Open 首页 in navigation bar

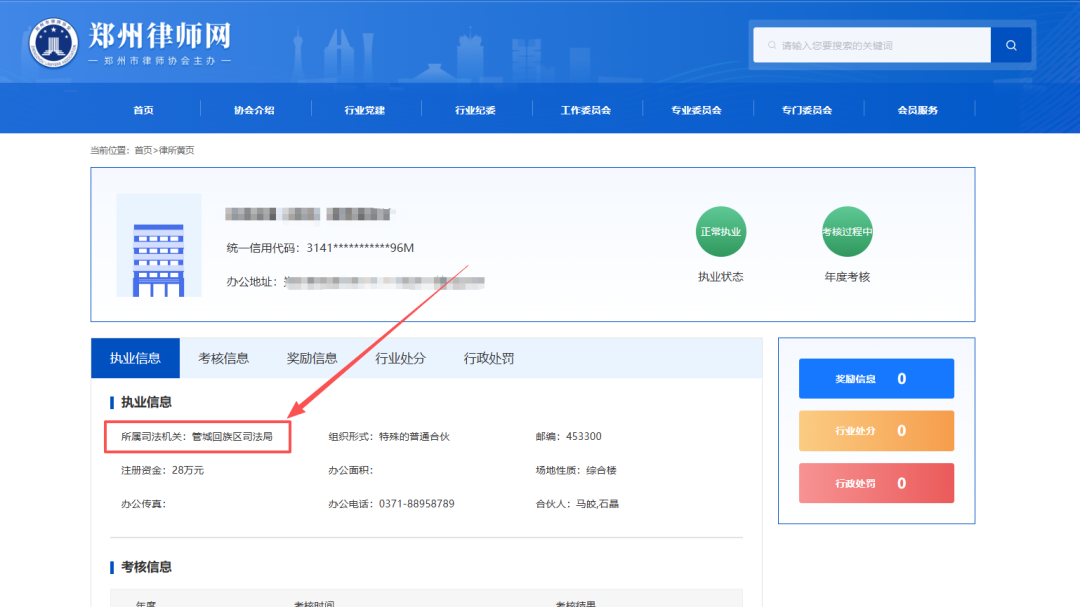[x=143, y=110]
